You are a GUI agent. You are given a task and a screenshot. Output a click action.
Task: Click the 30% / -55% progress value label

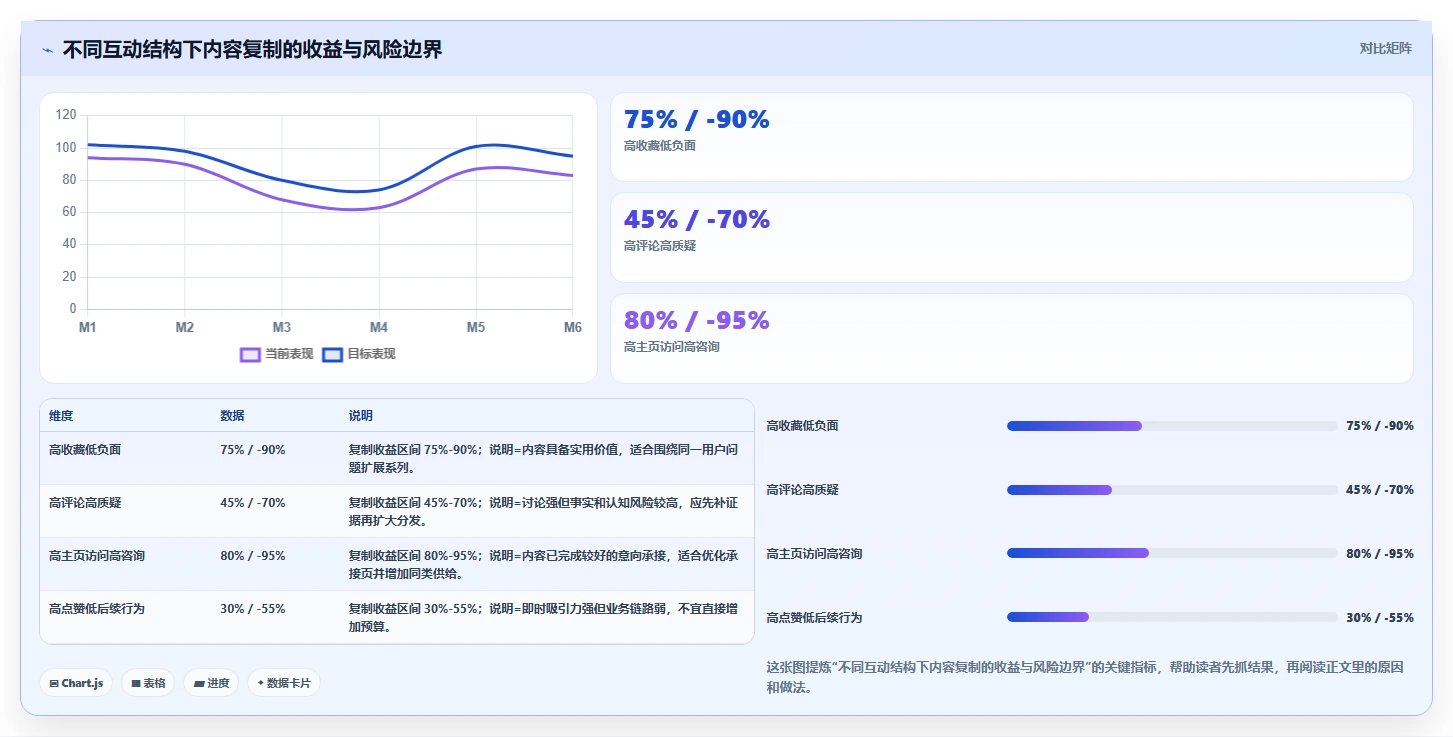tap(1380, 618)
